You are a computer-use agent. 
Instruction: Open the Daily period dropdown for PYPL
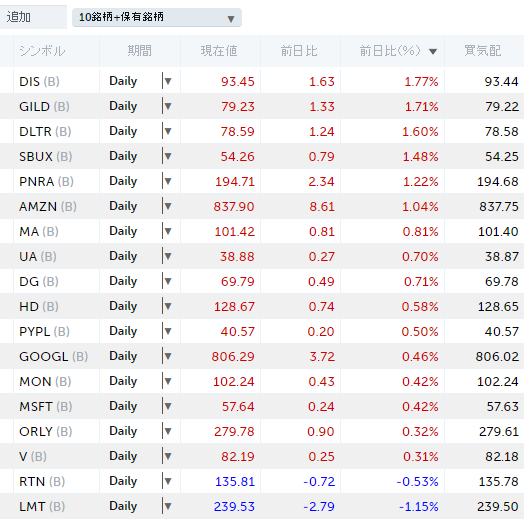click(140, 331)
